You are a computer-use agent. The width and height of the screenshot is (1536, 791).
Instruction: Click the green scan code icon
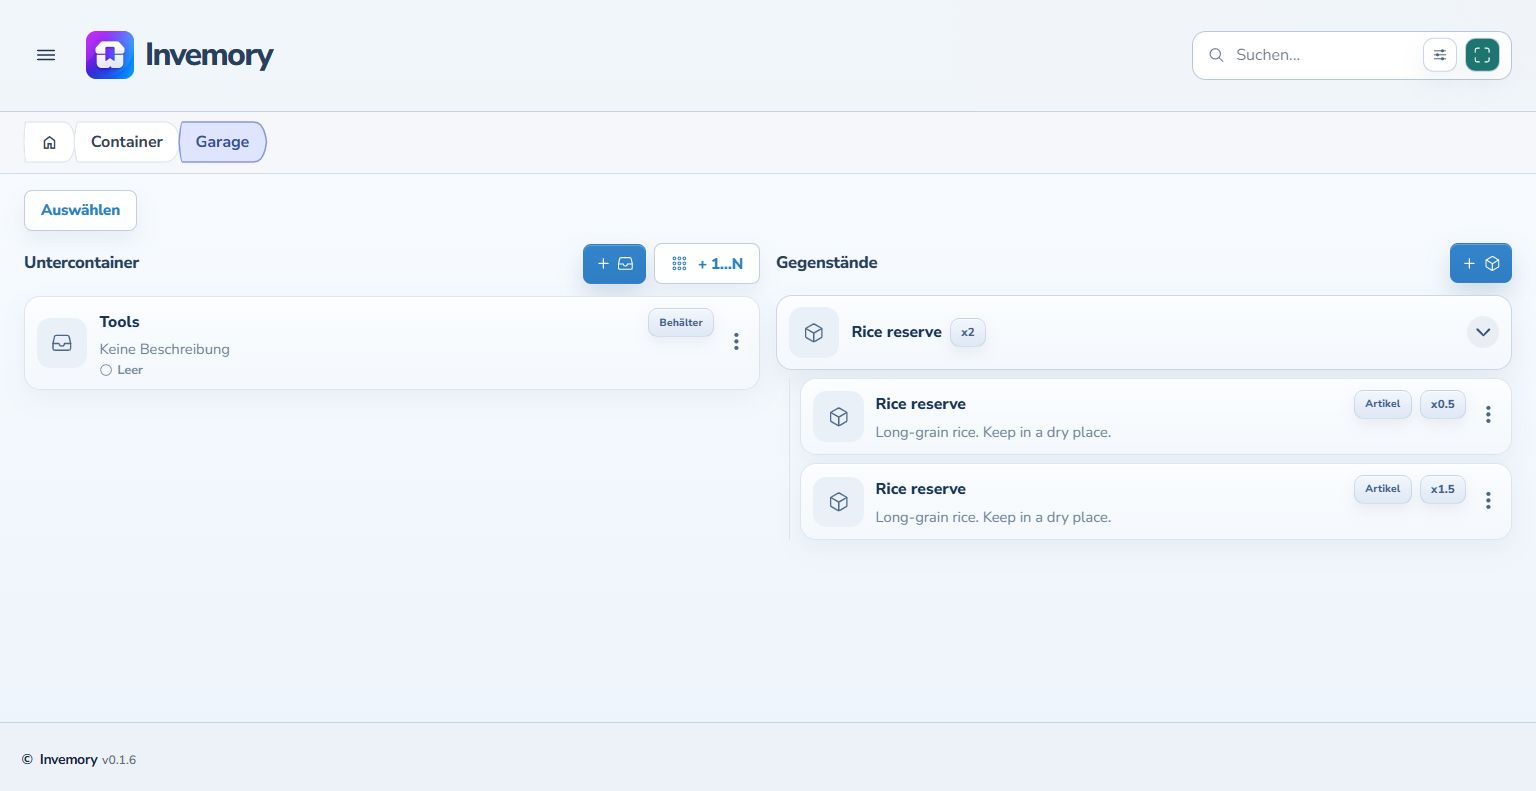click(1482, 55)
